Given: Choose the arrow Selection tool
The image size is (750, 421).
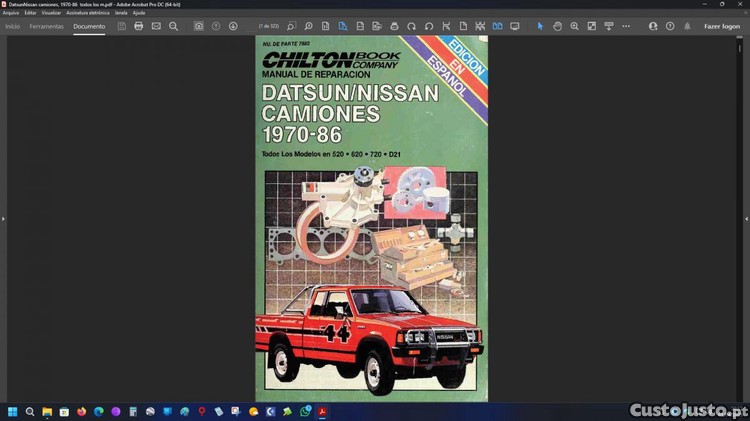Looking at the screenshot, I should click(x=540, y=26).
